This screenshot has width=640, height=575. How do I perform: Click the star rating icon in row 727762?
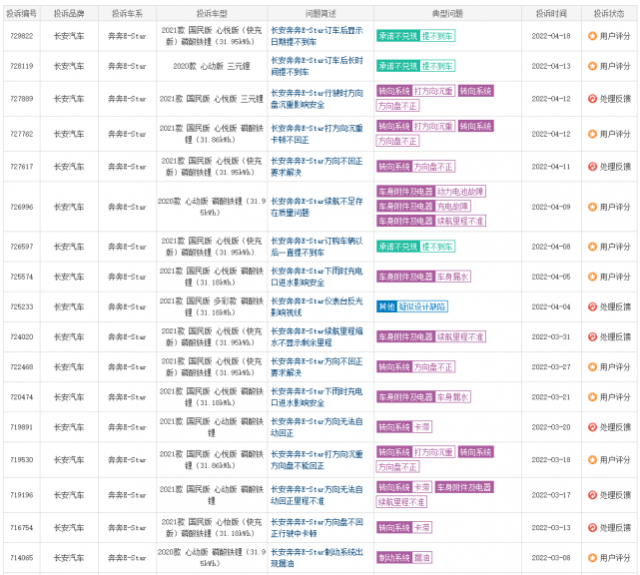(592, 134)
